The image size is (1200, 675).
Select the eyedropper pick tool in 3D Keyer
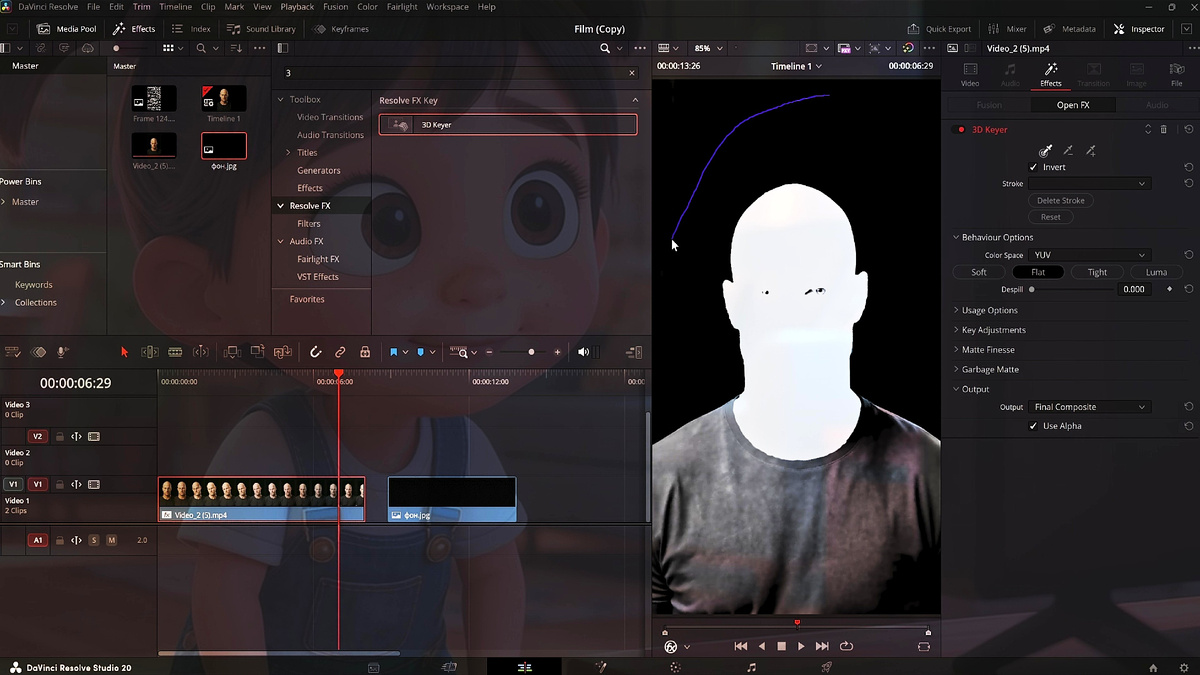click(x=1045, y=151)
